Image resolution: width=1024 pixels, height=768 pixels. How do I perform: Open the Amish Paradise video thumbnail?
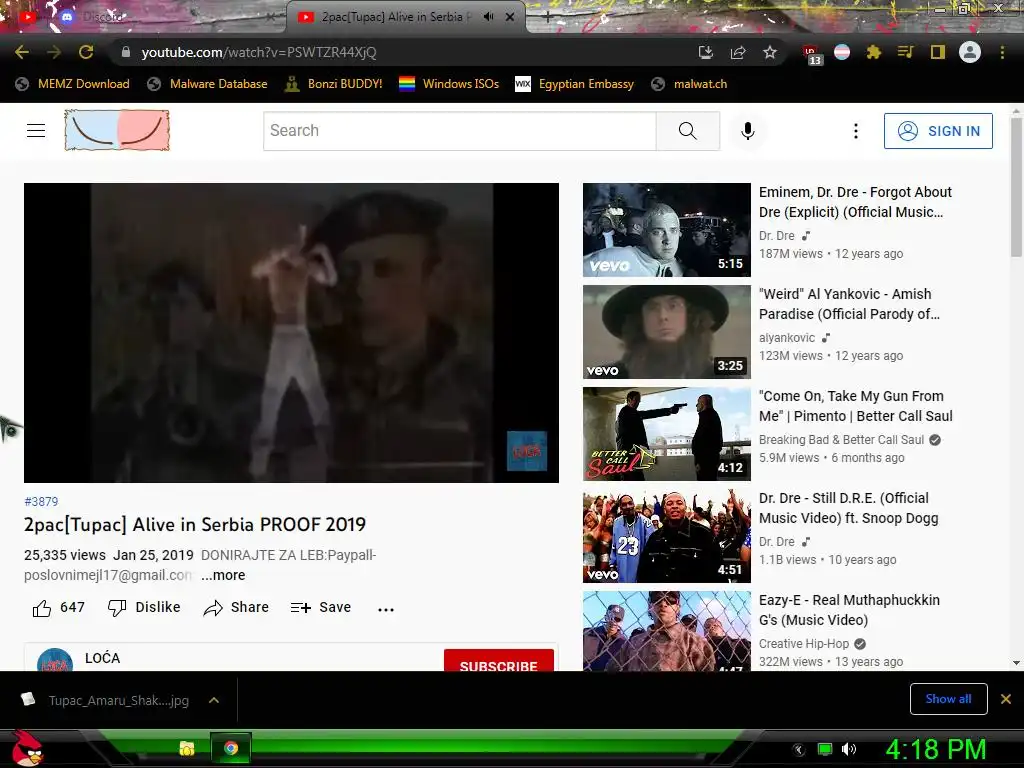667,332
